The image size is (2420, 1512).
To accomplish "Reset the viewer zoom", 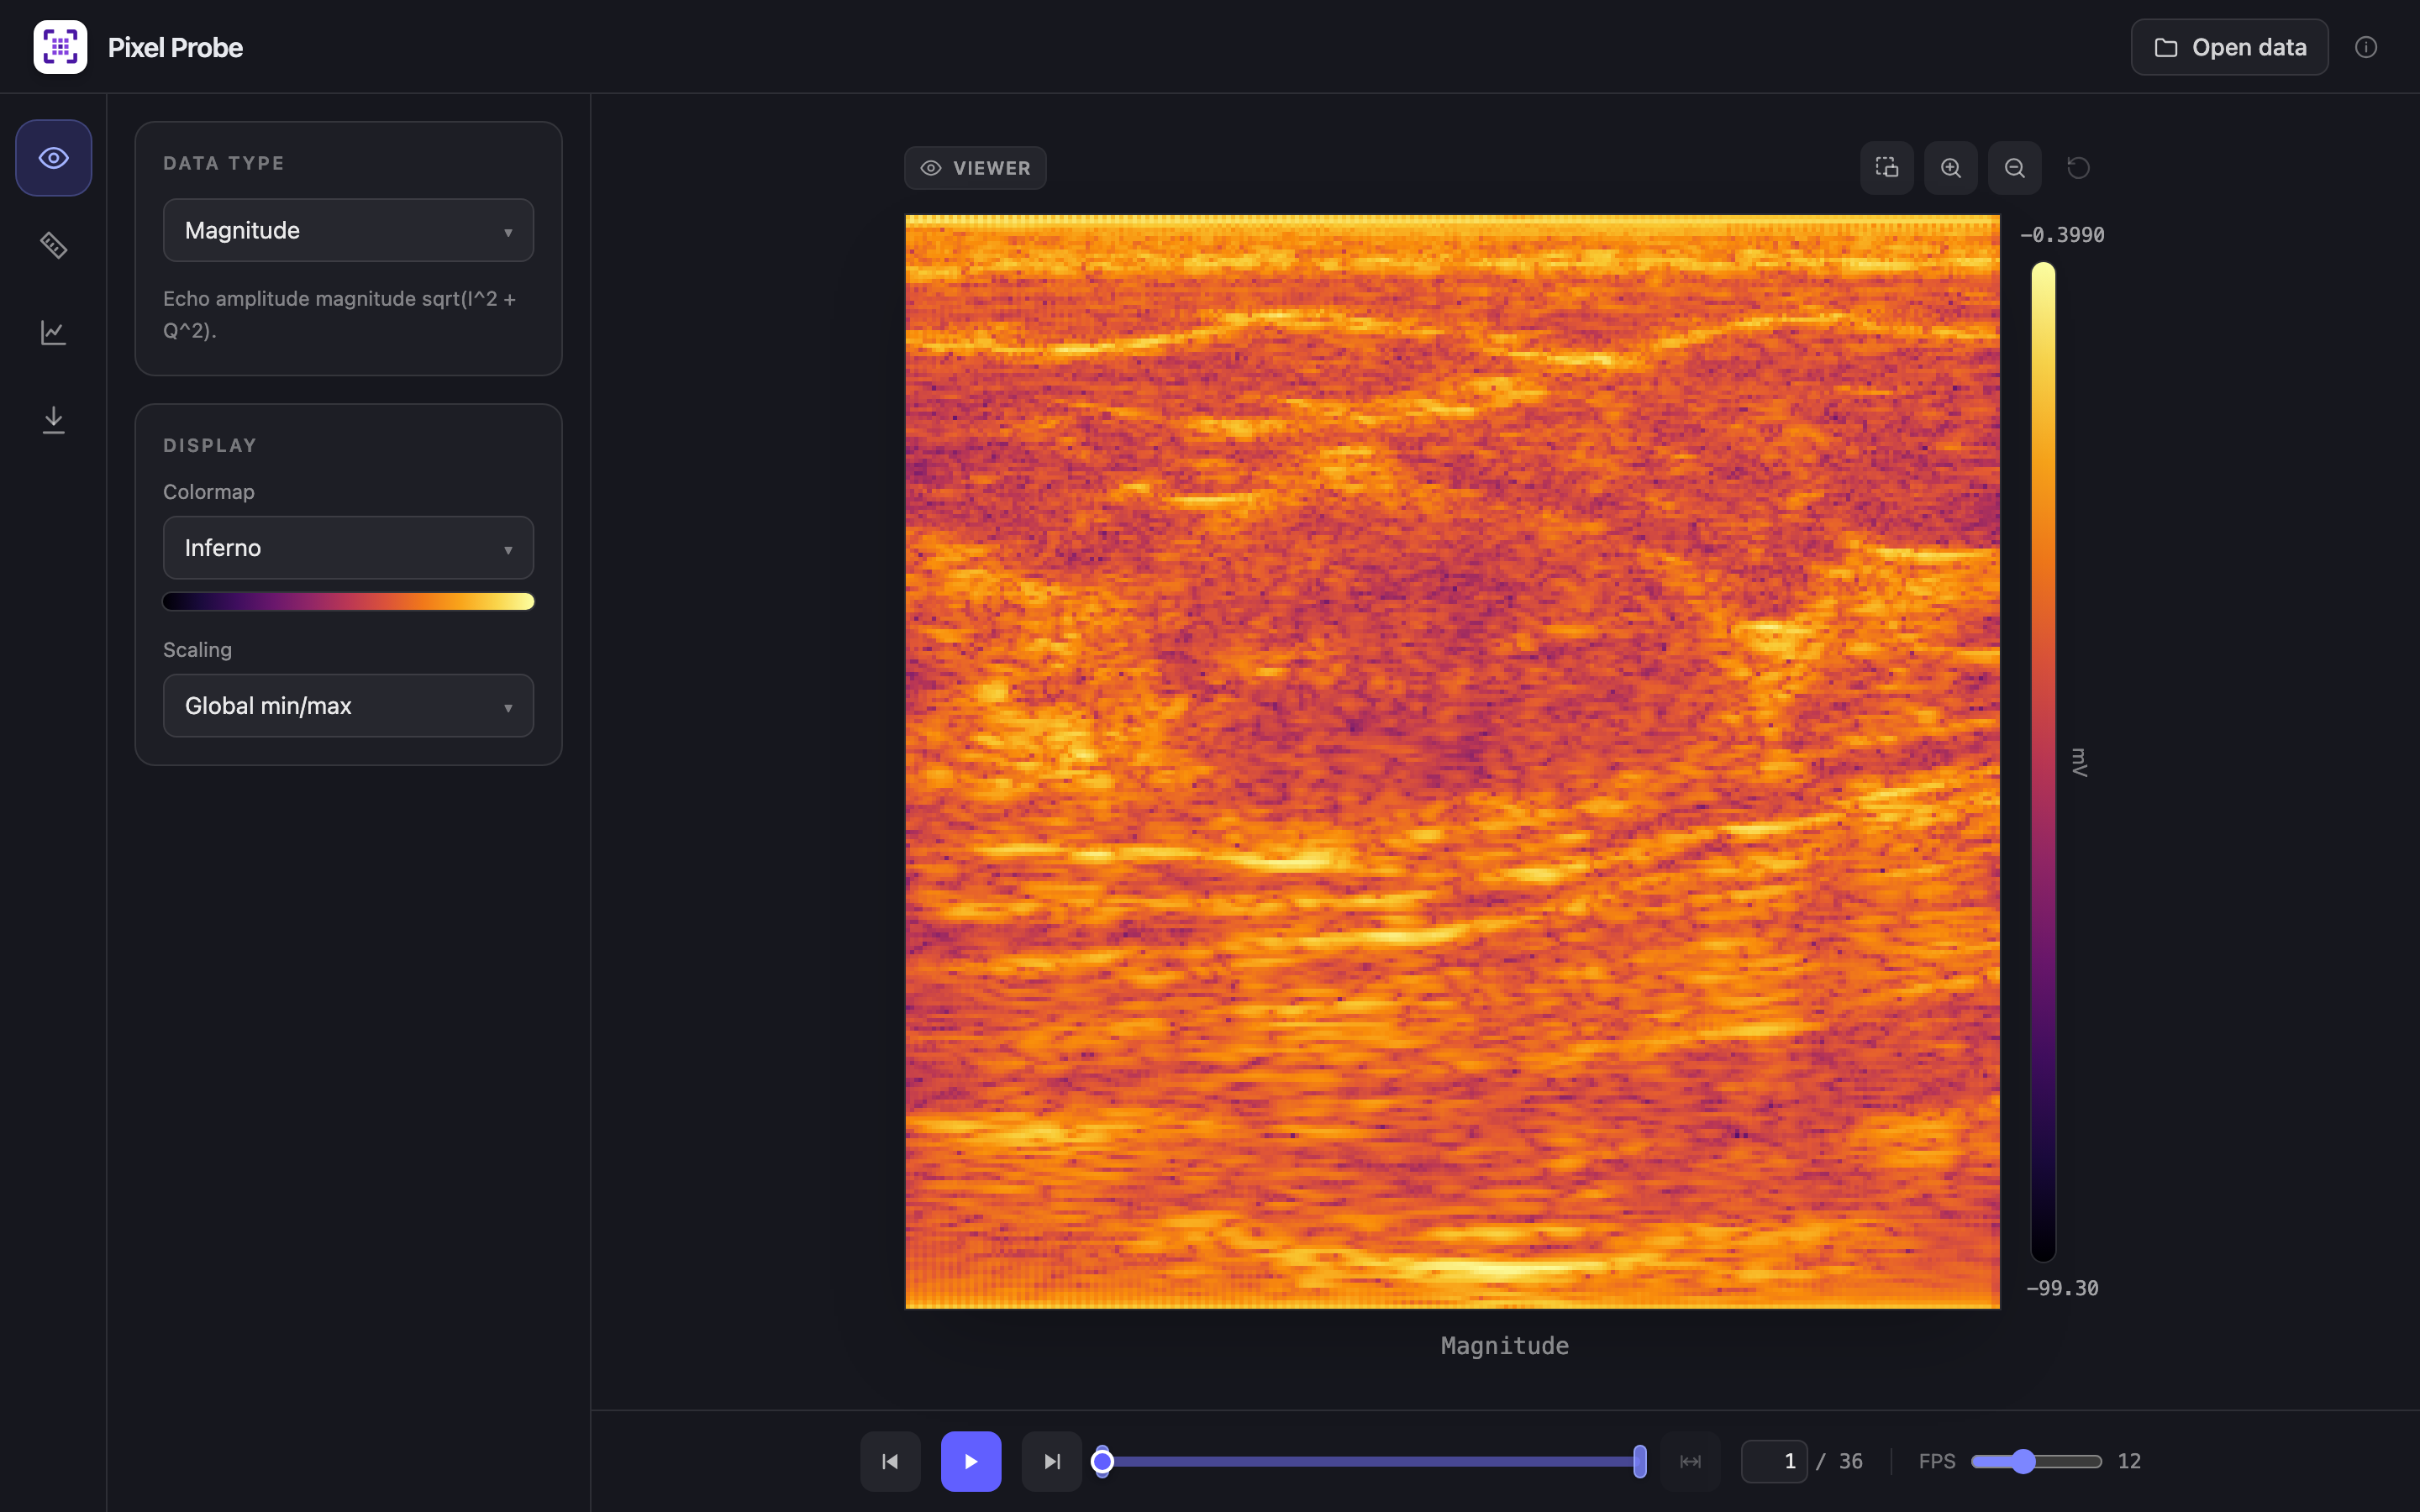I will 2079,168.
